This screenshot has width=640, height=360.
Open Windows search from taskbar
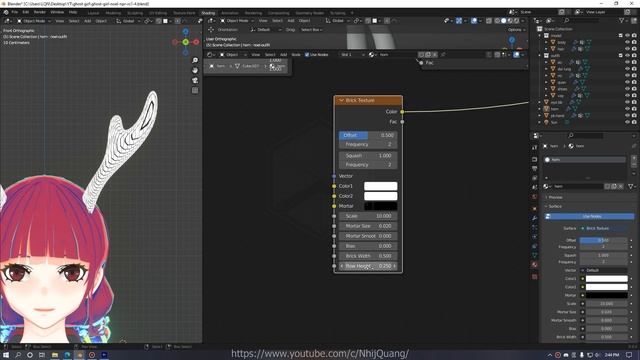pos(18,355)
